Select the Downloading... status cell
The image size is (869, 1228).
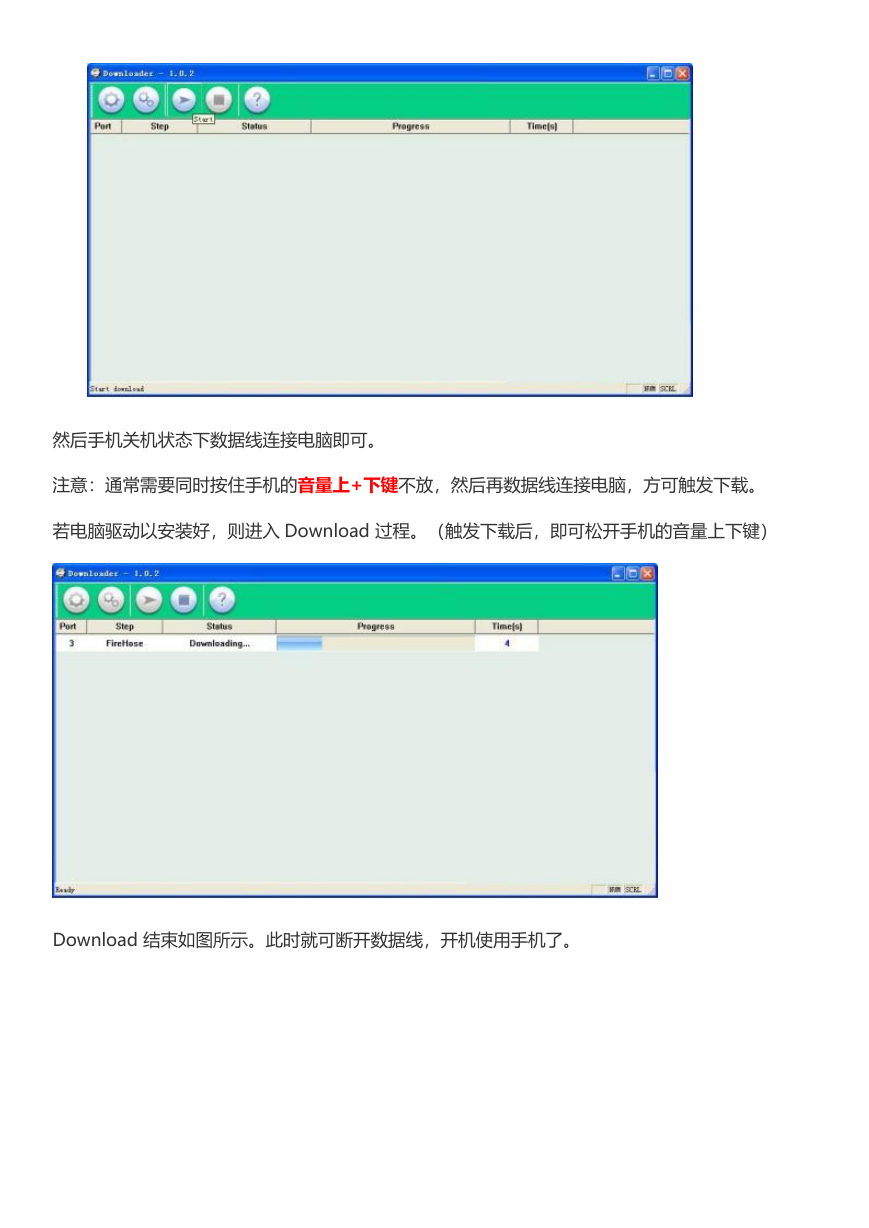click(219, 644)
